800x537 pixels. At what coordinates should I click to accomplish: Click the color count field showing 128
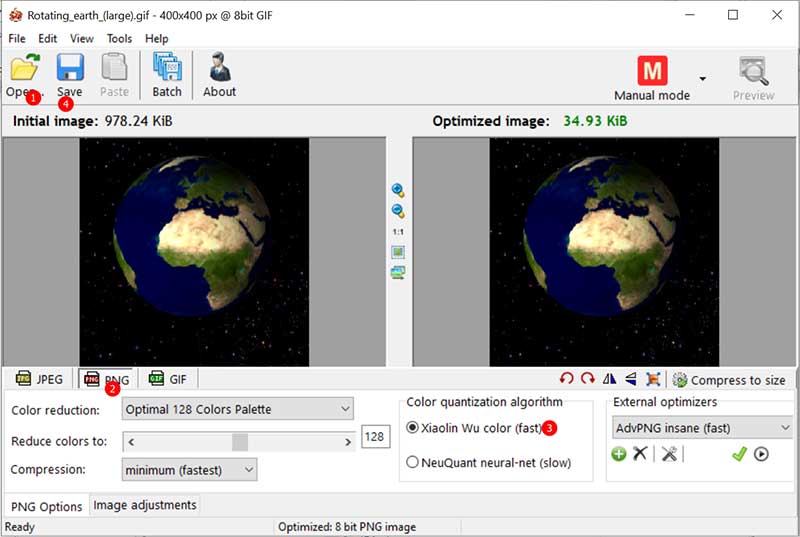click(x=376, y=437)
